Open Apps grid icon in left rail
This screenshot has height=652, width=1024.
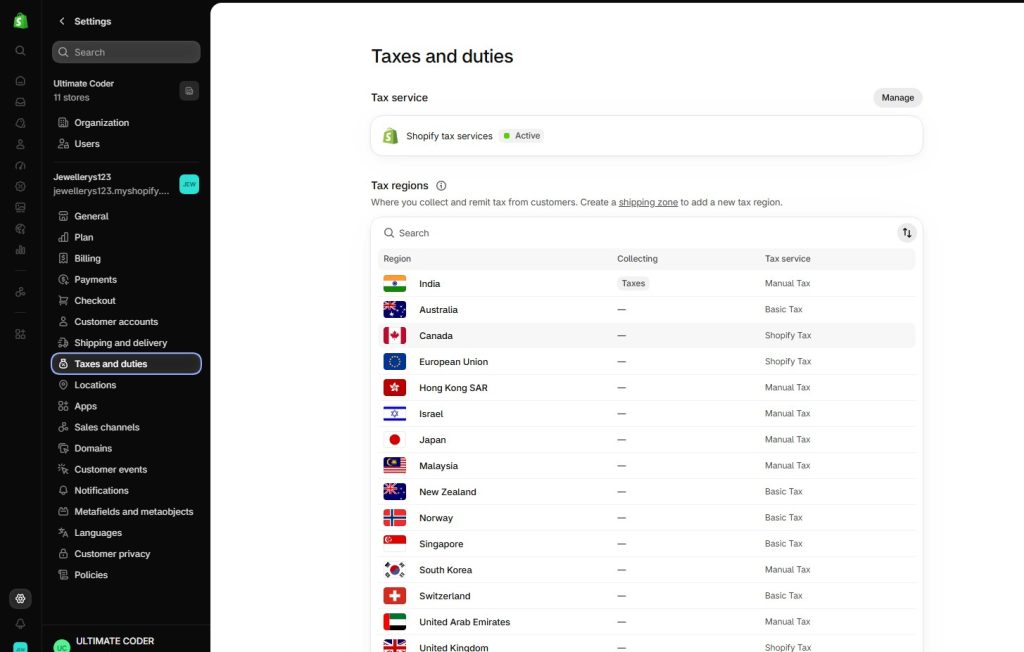pos(20,334)
